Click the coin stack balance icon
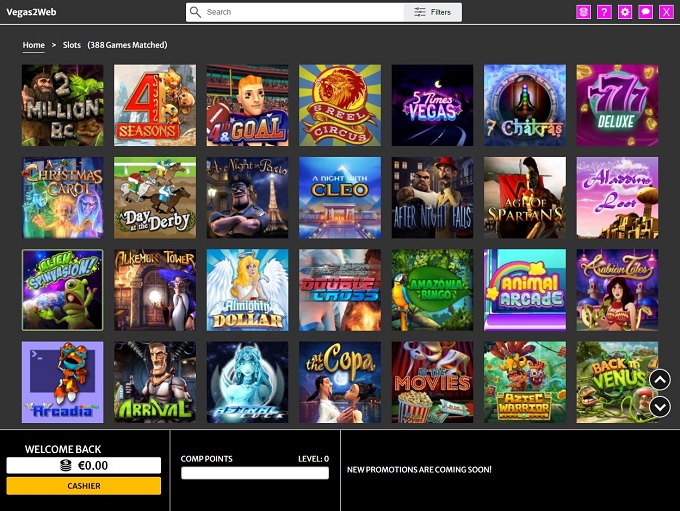 (x=66, y=466)
